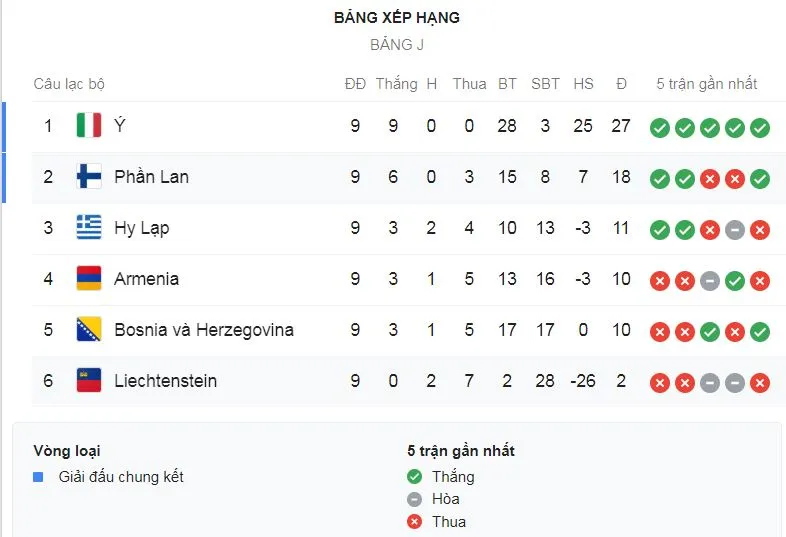The image size is (786, 537).
Task: Click the BẢNG J group label
Action: [x=397, y=45]
